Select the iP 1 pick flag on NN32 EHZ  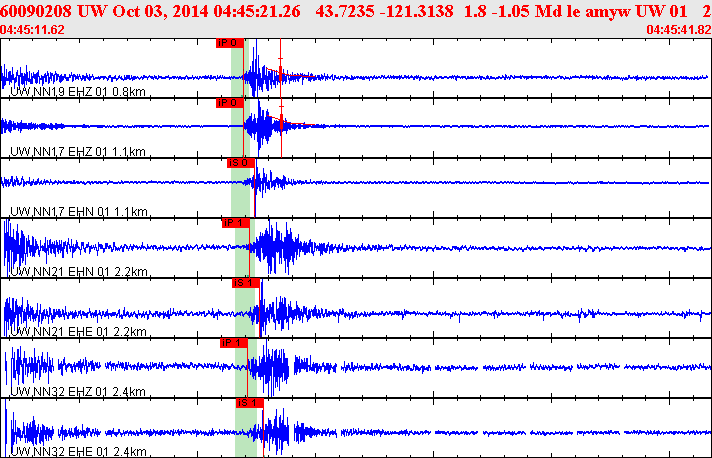[234, 343]
